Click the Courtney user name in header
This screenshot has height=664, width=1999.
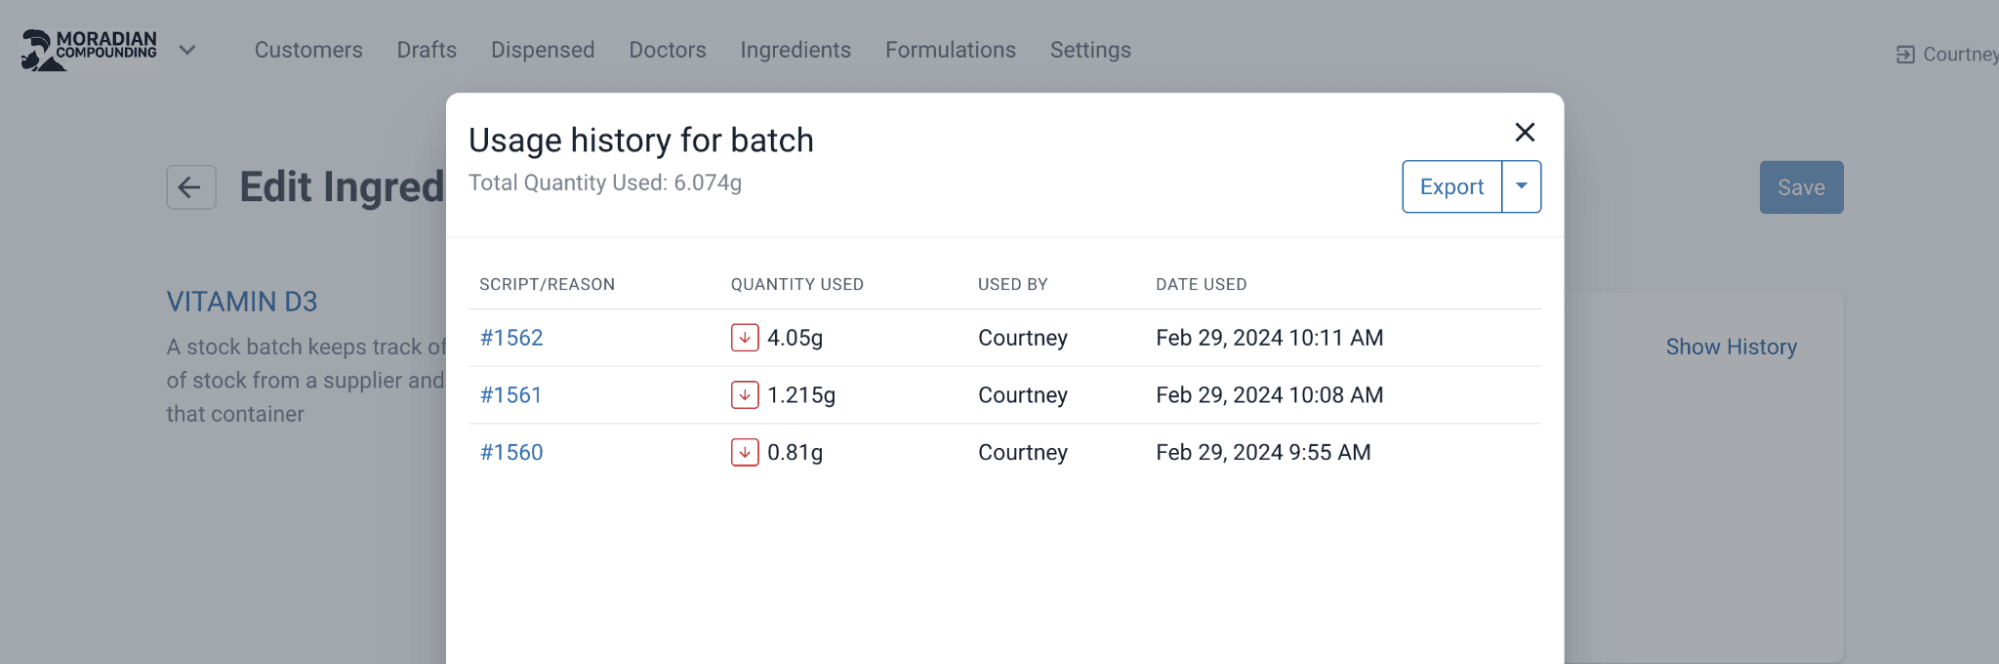pyautogui.click(x=1960, y=55)
